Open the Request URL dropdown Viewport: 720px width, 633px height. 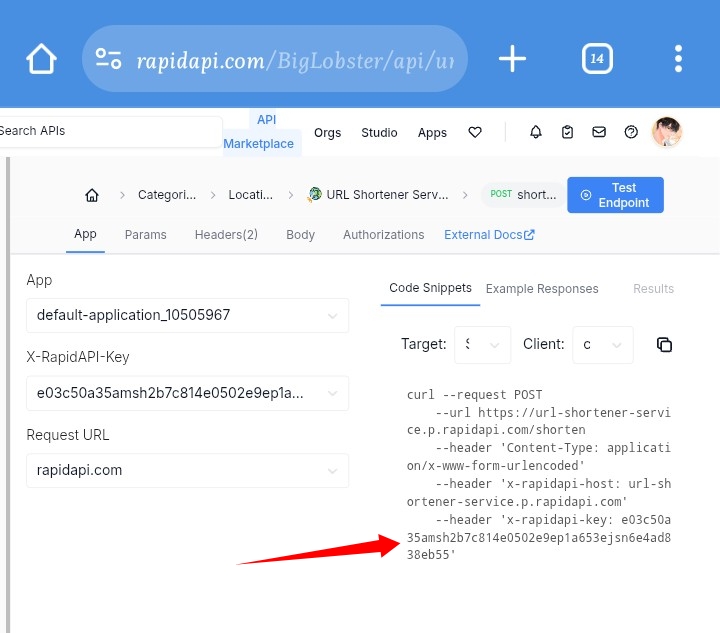(x=187, y=470)
